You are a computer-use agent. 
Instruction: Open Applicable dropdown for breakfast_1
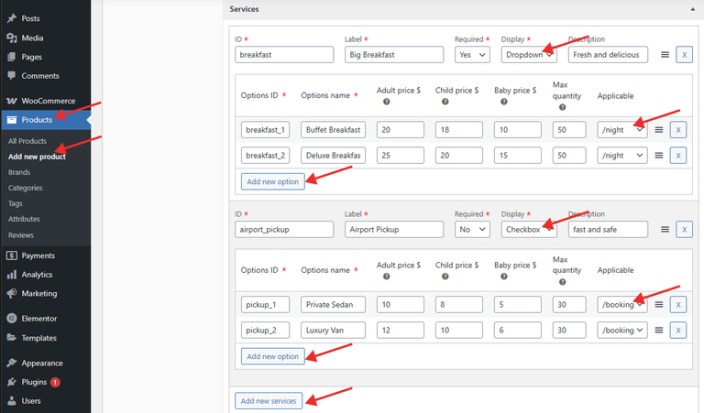(x=622, y=130)
